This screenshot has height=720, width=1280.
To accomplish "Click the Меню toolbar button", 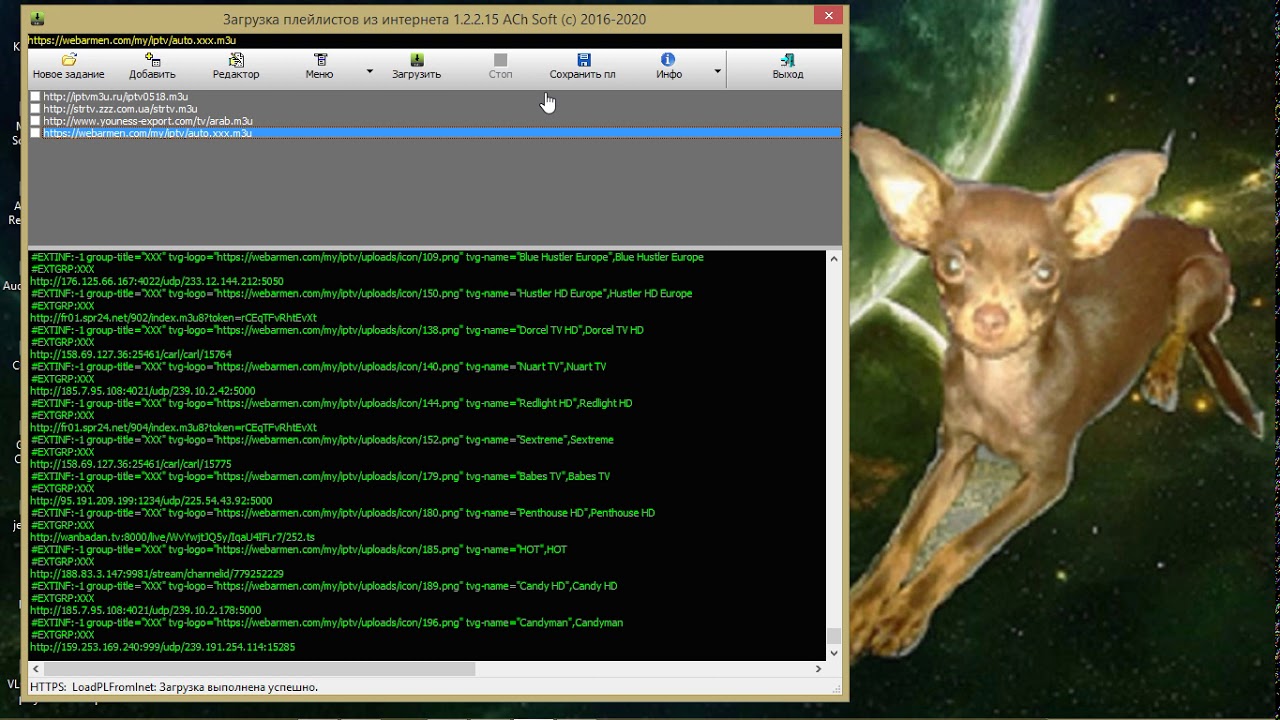I will pos(320,67).
